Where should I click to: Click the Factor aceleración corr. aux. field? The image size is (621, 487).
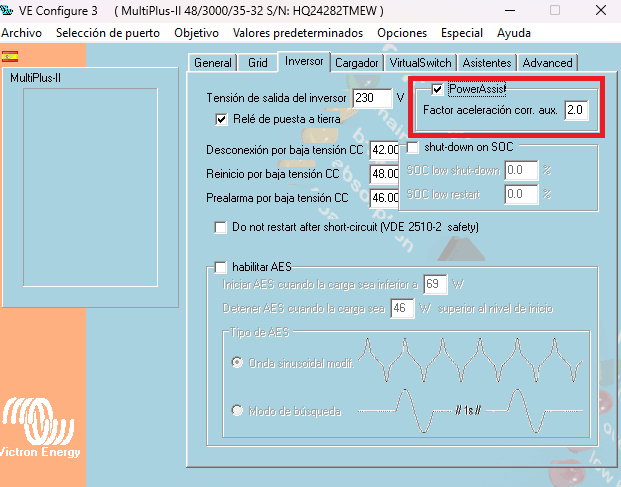[x=576, y=110]
